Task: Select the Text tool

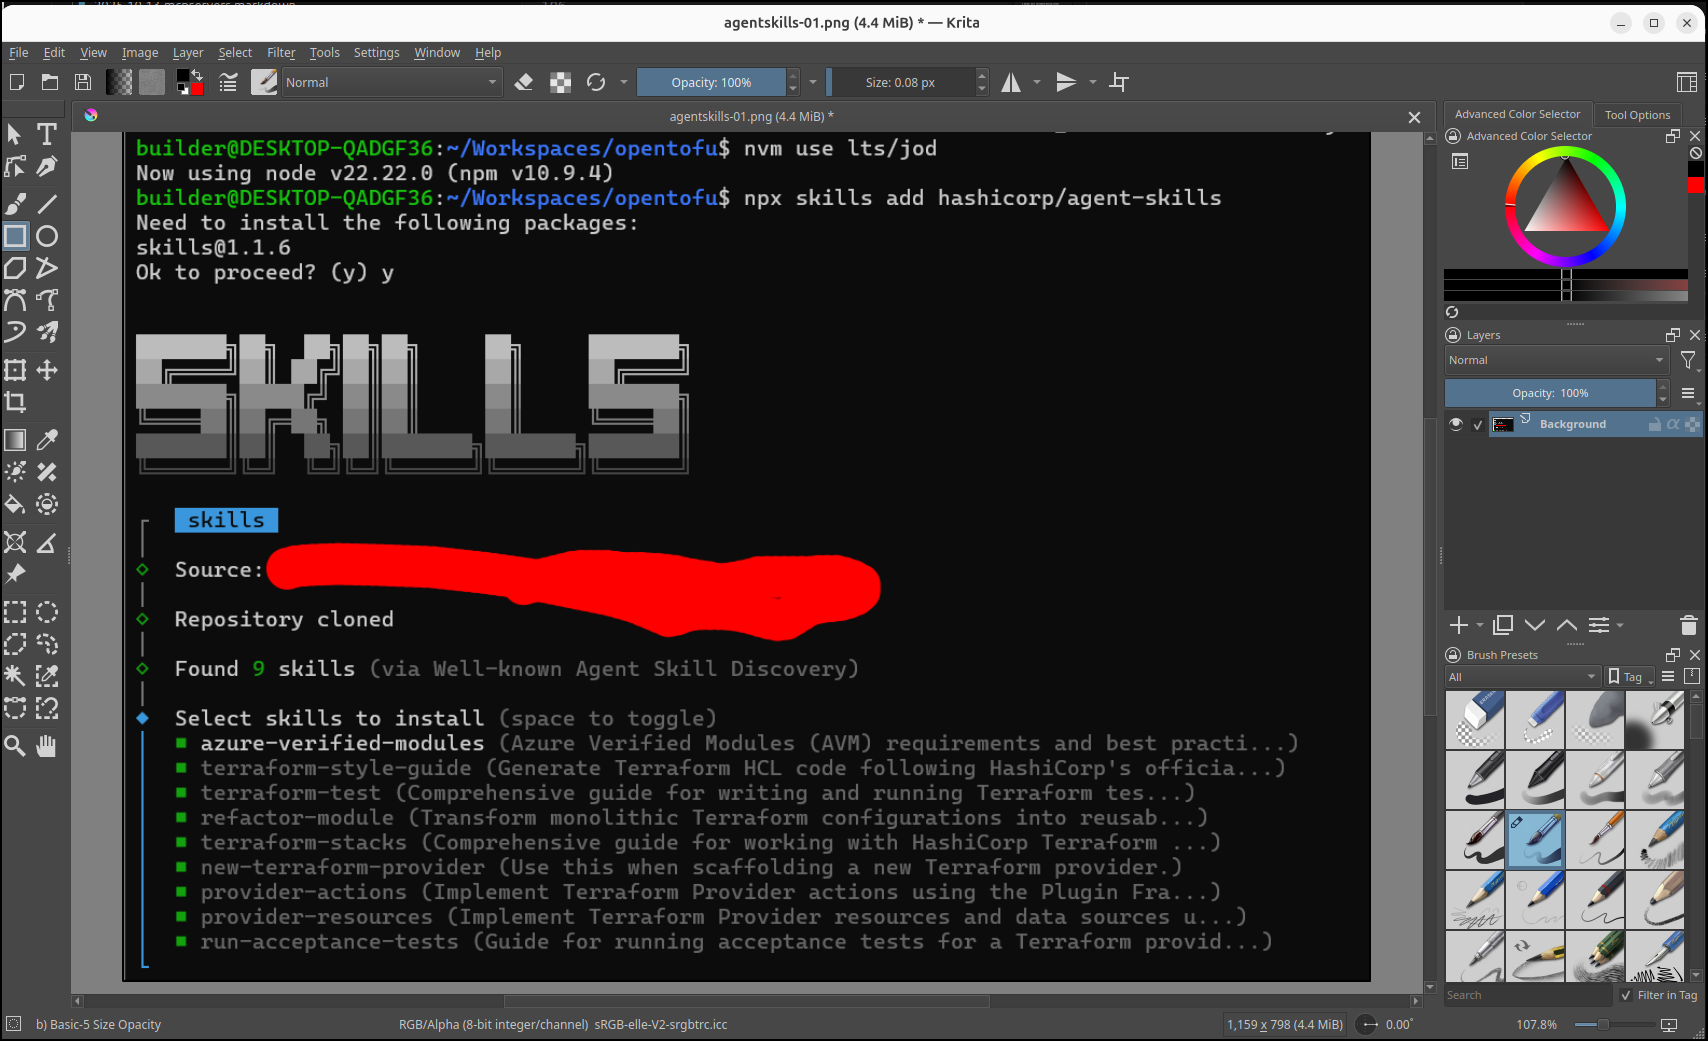Action: [46, 134]
